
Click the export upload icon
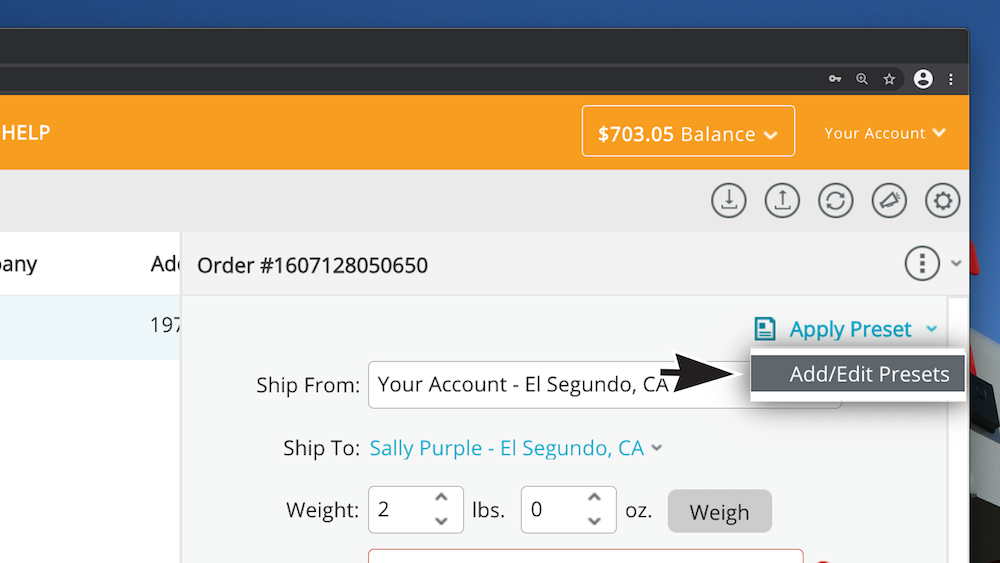[x=782, y=200]
